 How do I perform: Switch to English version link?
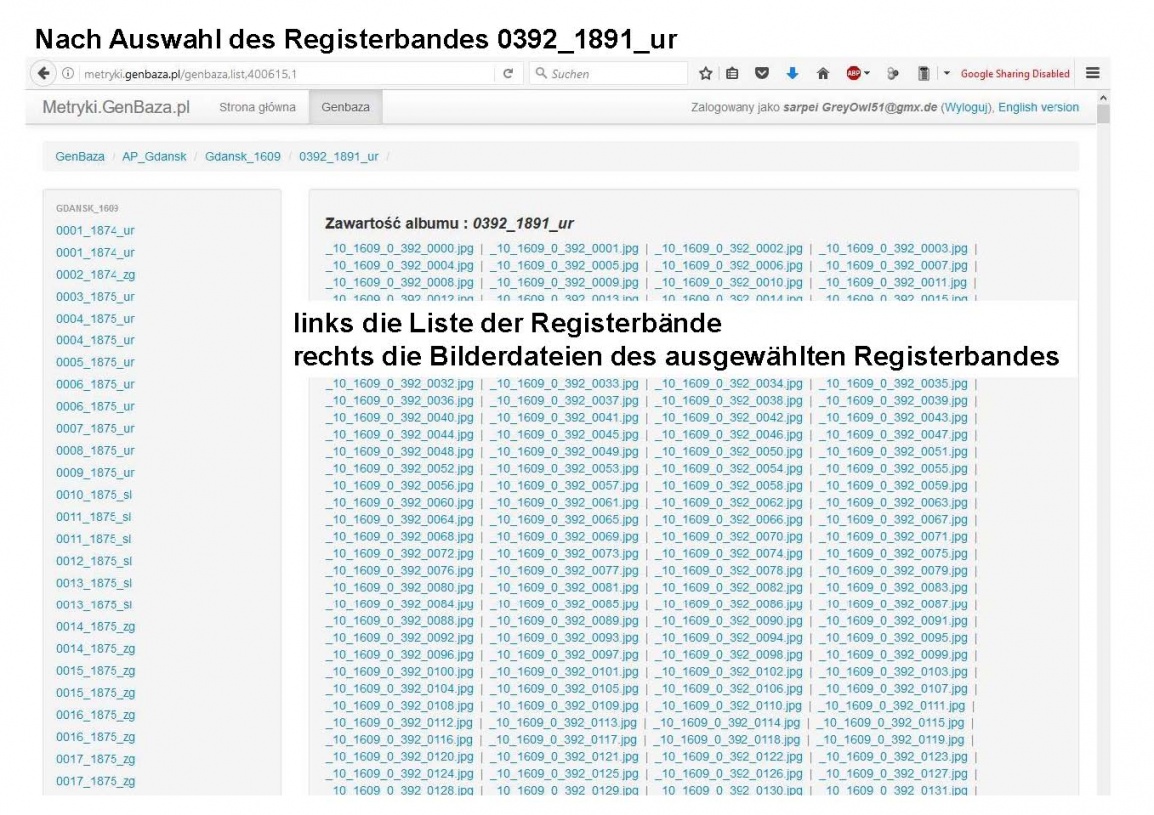tap(1038, 107)
